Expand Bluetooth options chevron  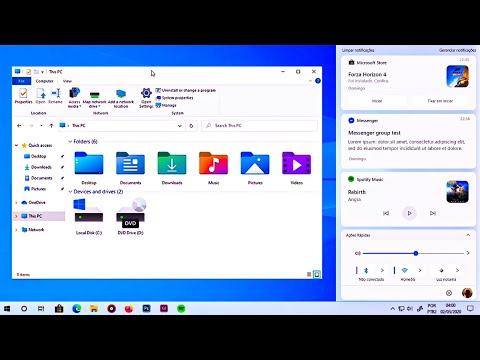pos(382,270)
